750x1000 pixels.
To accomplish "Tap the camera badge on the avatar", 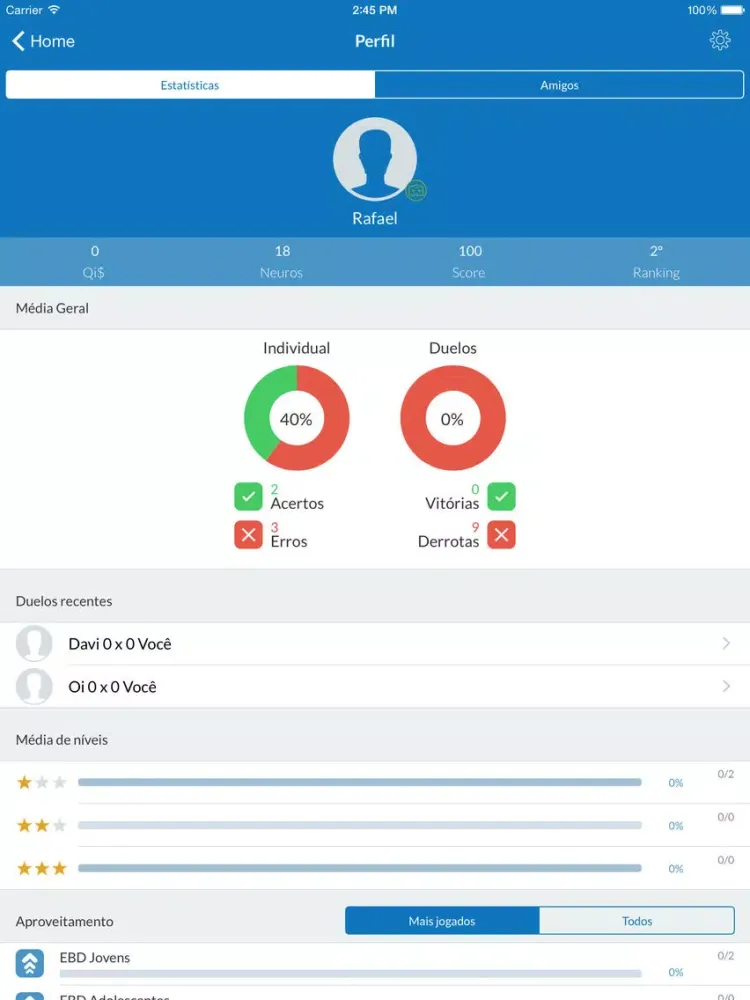I will [x=416, y=190].
